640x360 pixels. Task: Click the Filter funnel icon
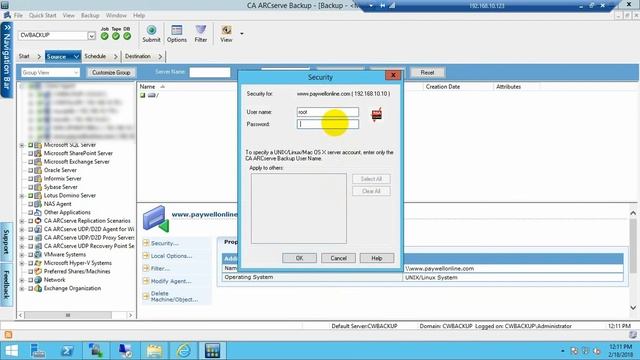point(201,33)
